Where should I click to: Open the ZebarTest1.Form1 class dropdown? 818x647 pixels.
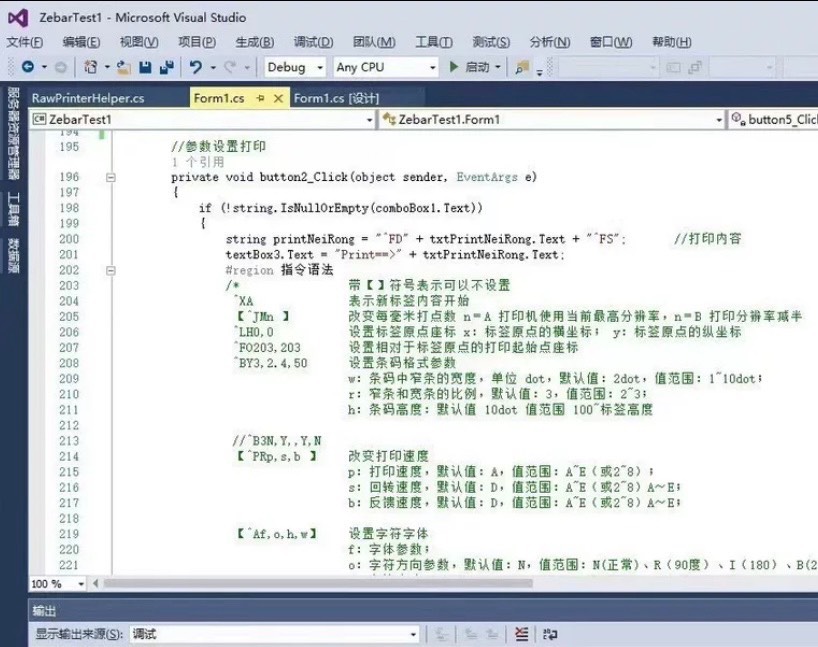[x=552, y=119]
